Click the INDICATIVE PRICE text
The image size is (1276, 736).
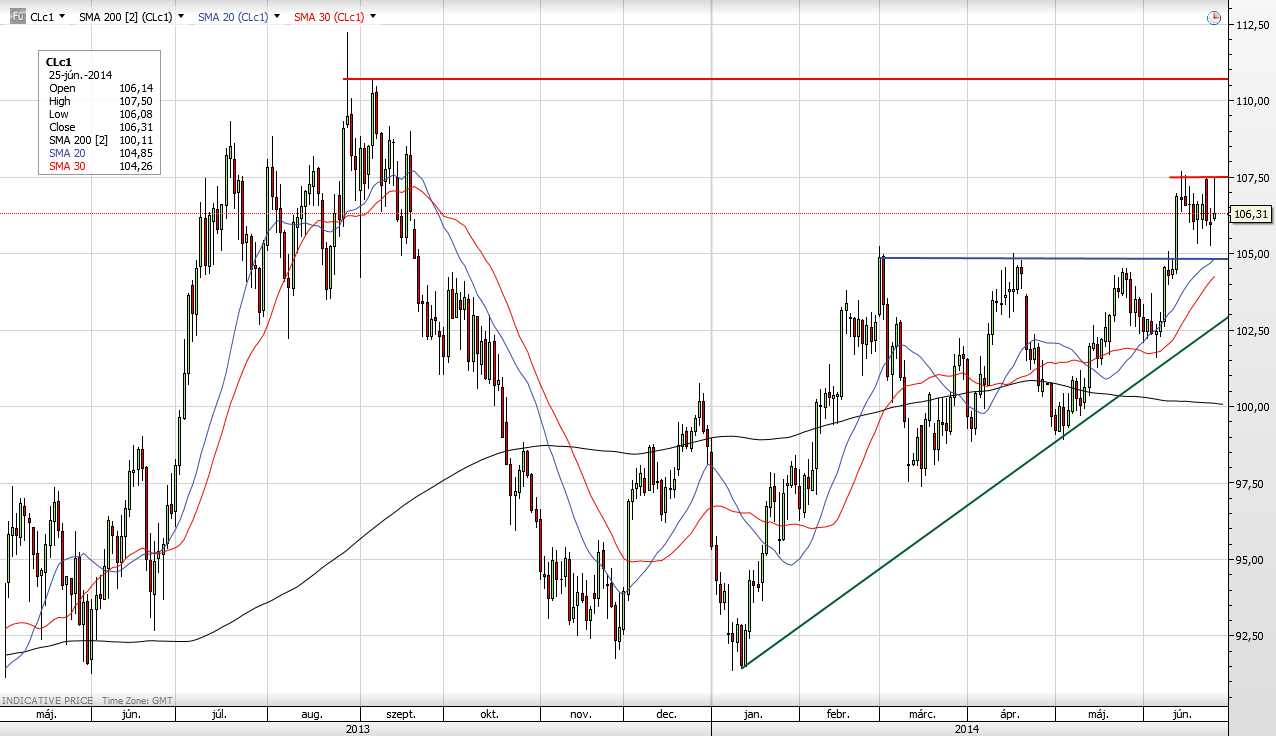pyautogui.click(x=47, y=700)
